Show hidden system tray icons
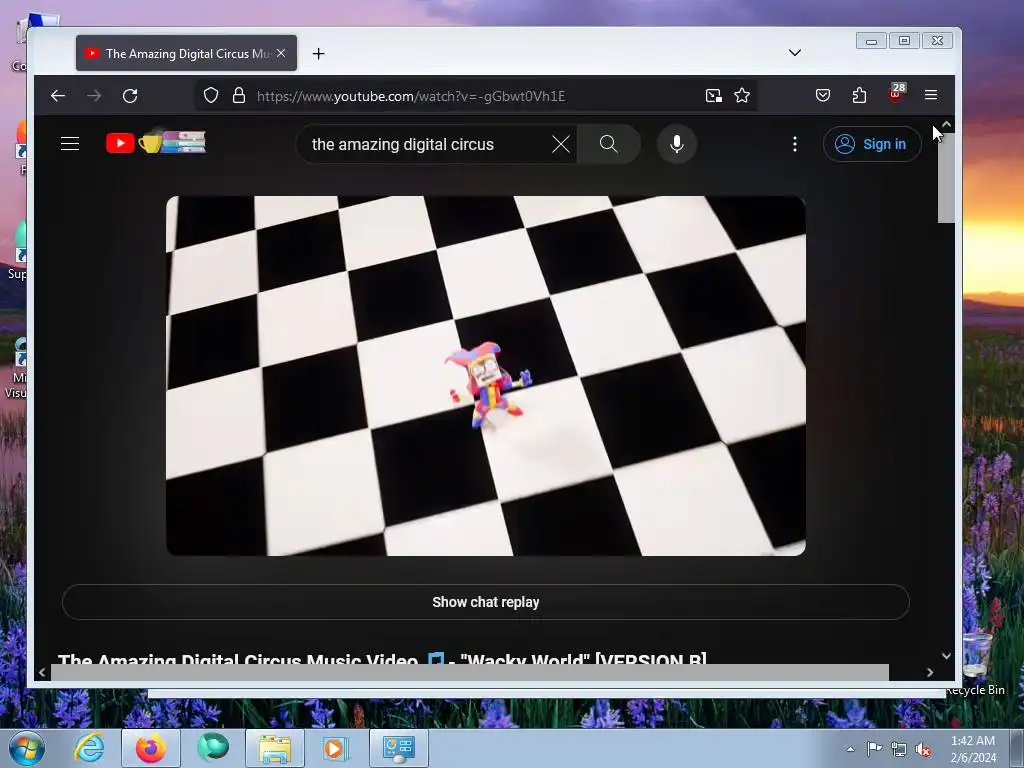Image resolution: width=1024 pixels, height=768 pixels. click(850, 749)
